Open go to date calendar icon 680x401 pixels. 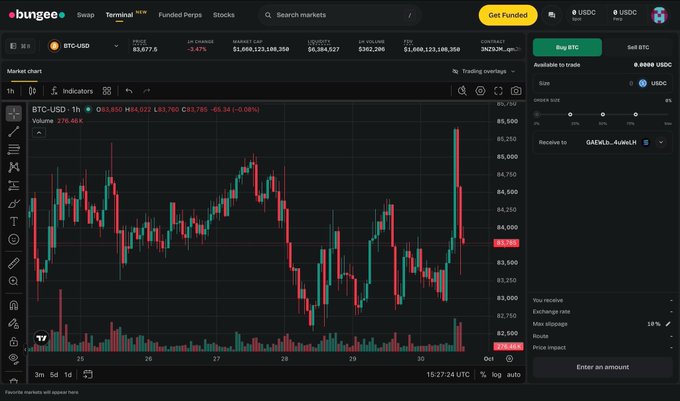88,374
